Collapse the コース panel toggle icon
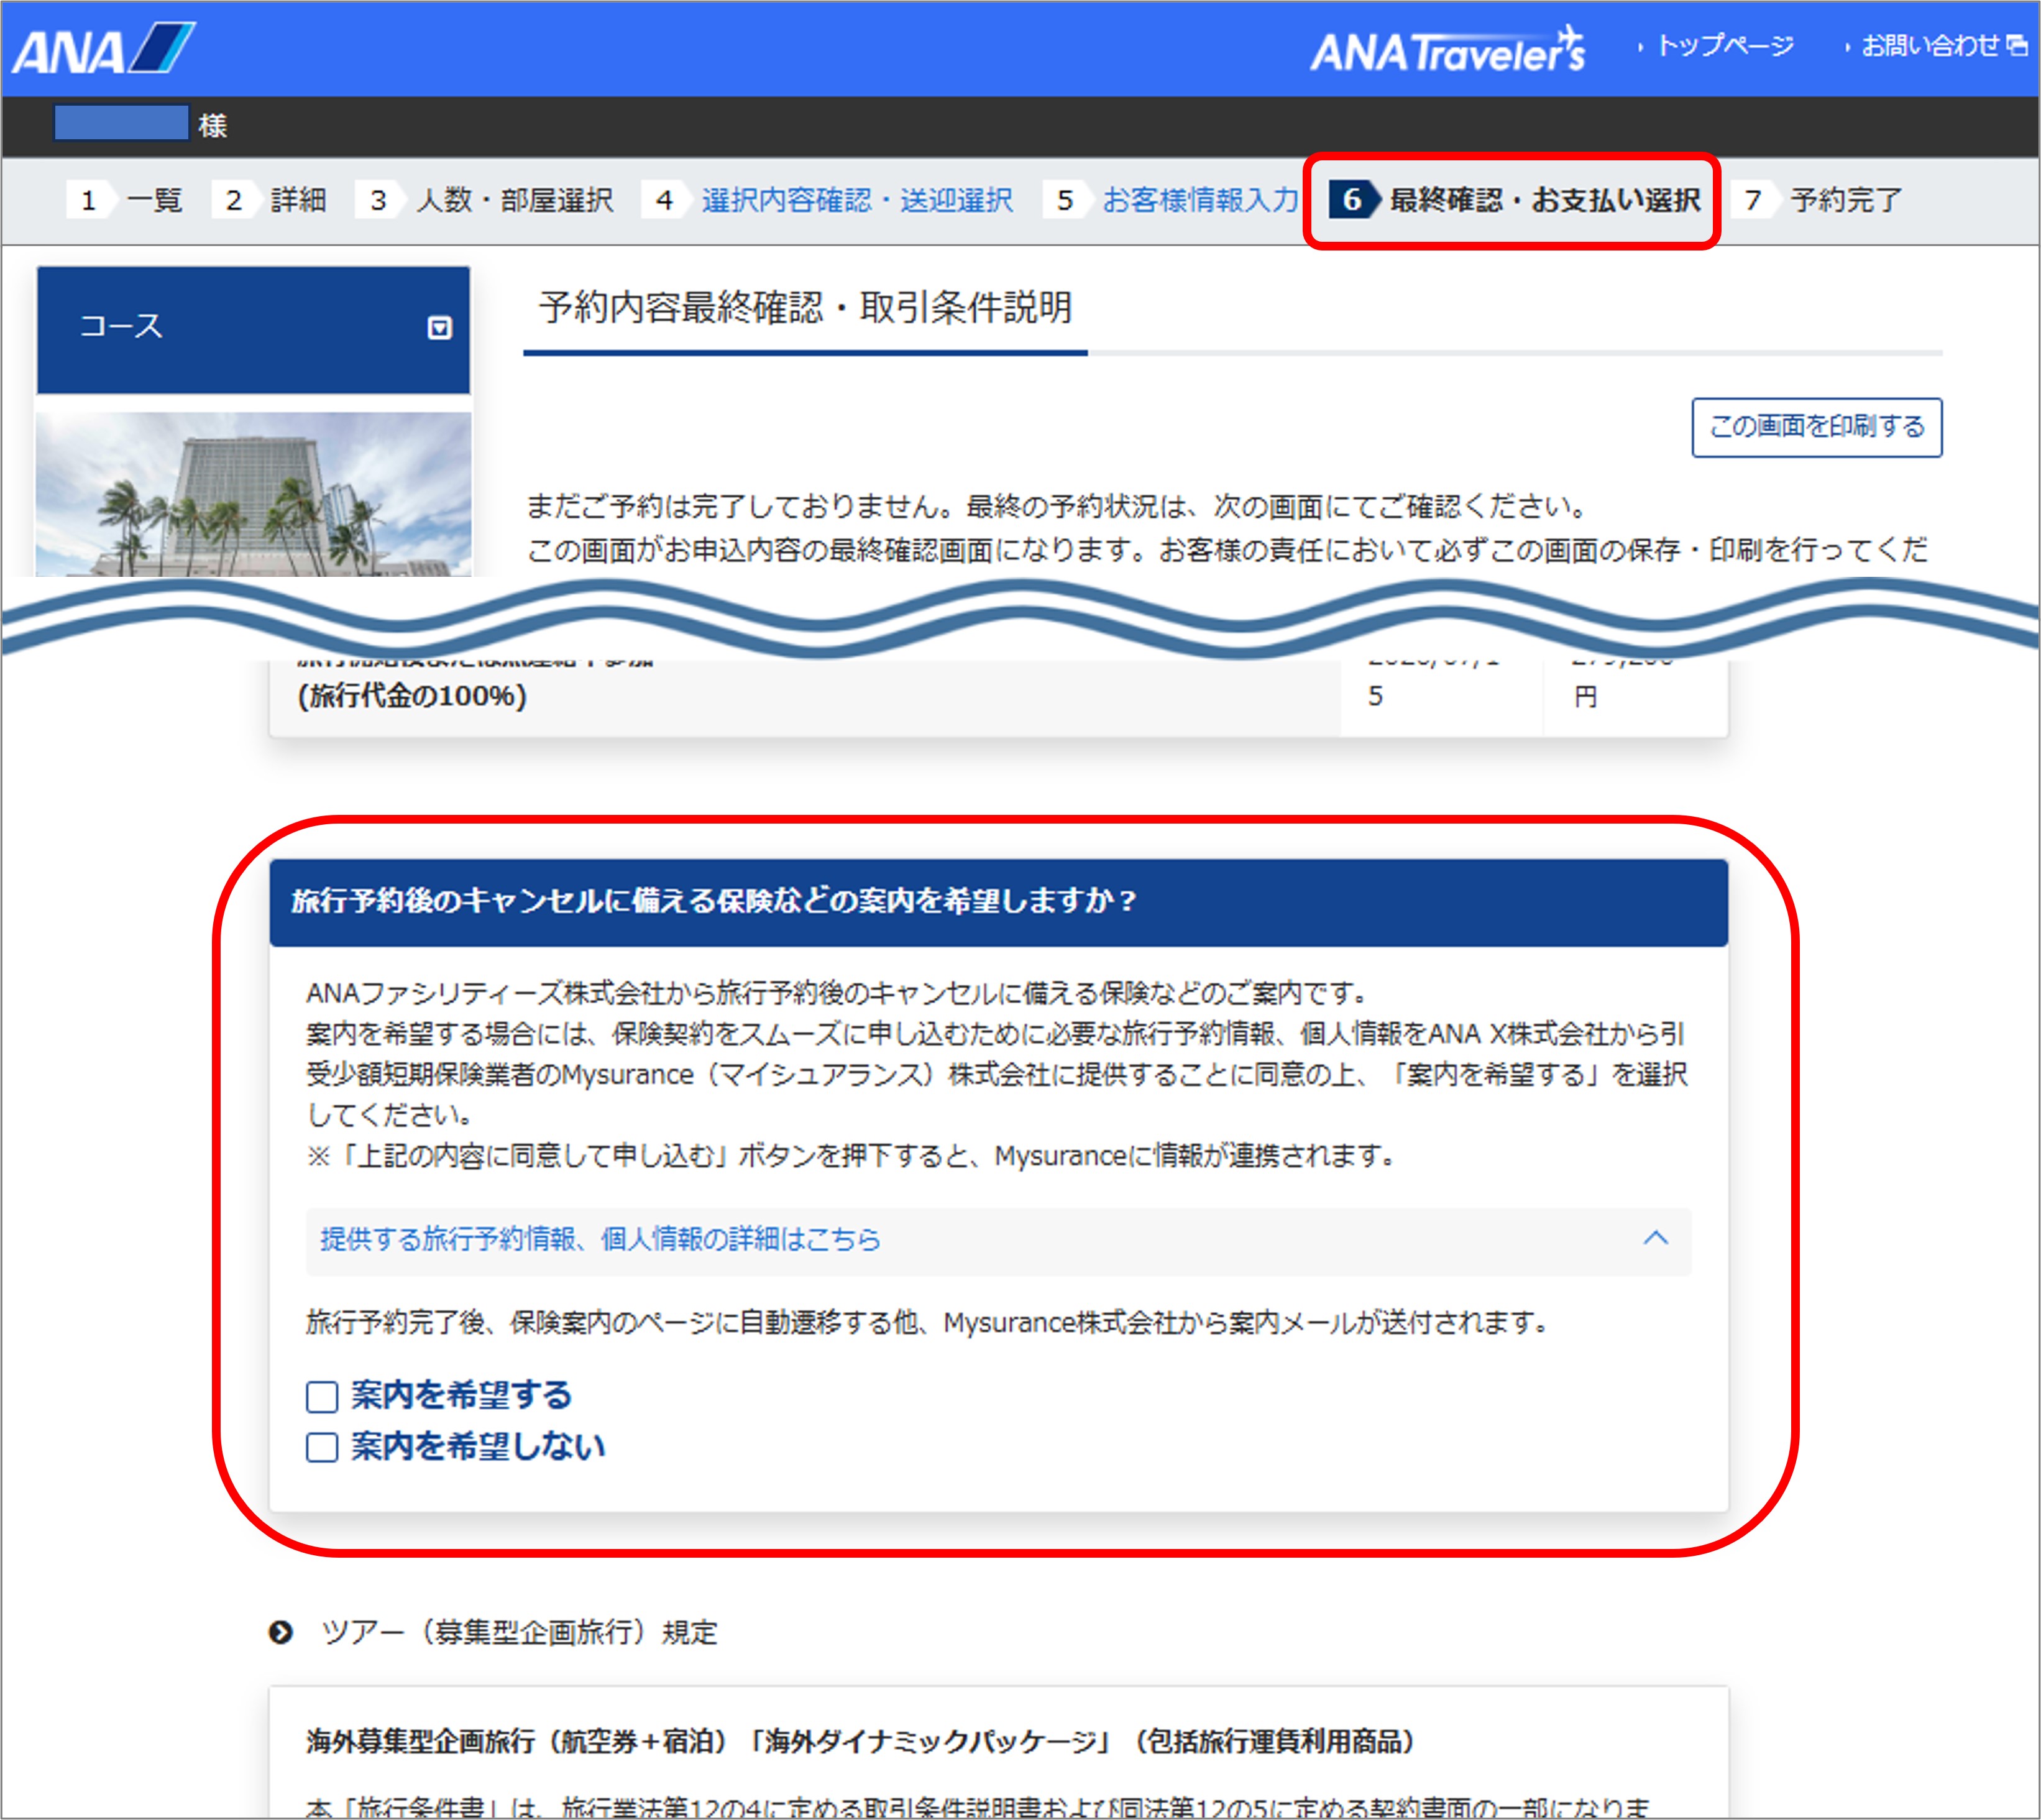The width and height of the screenshot is (2041, 1820). [439, 328]
